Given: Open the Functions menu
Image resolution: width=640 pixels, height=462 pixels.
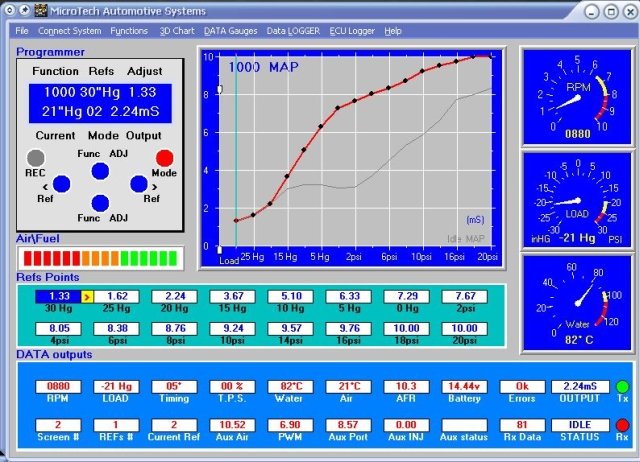Looking at the screenshot, I should tap(129, 31).
